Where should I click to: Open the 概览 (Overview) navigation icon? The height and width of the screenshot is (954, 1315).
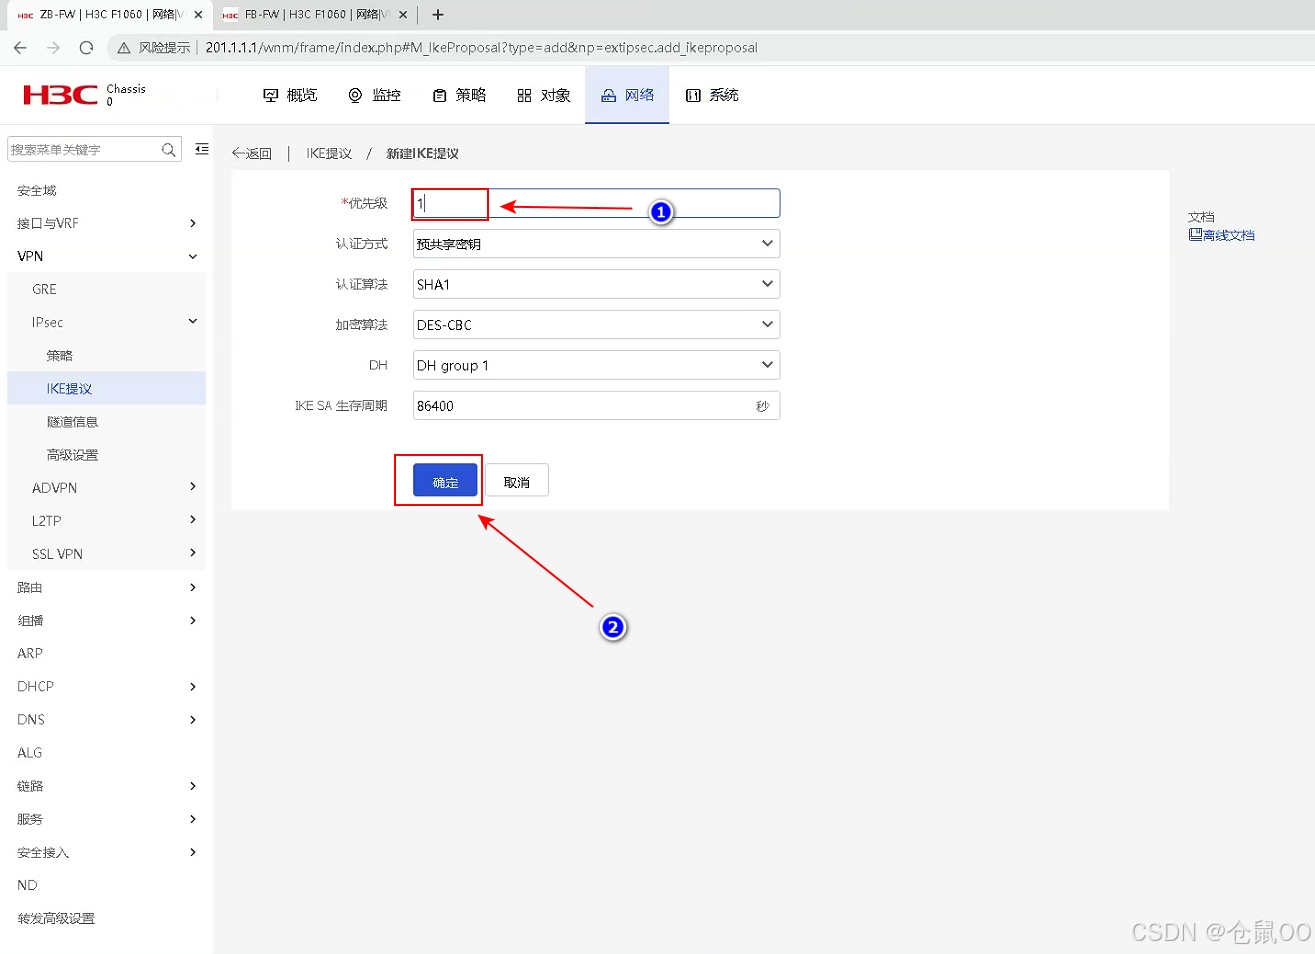290,95
